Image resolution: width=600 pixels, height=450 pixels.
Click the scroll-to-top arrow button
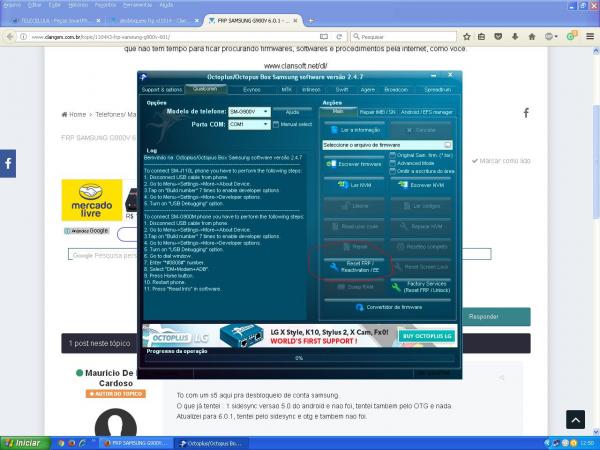click(x=576, y=420)
